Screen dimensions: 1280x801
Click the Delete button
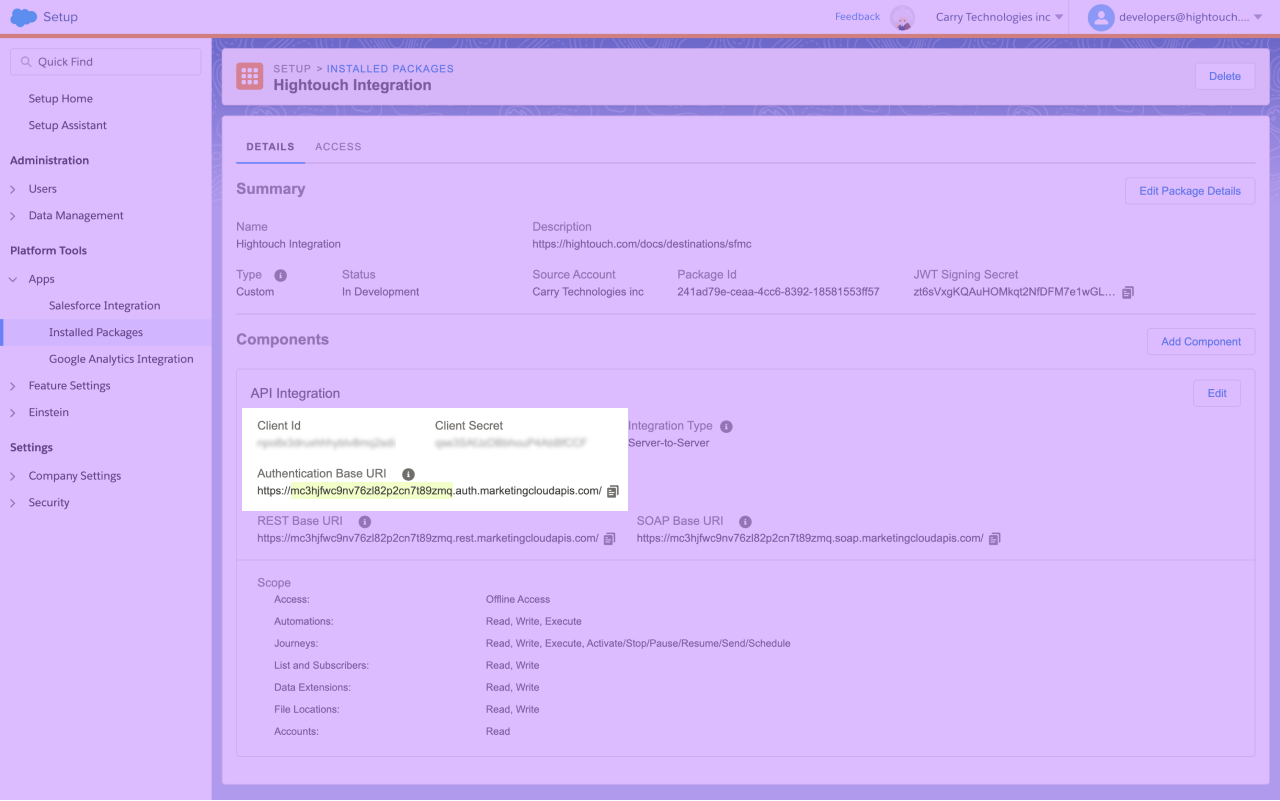[x=1225, y=76]
